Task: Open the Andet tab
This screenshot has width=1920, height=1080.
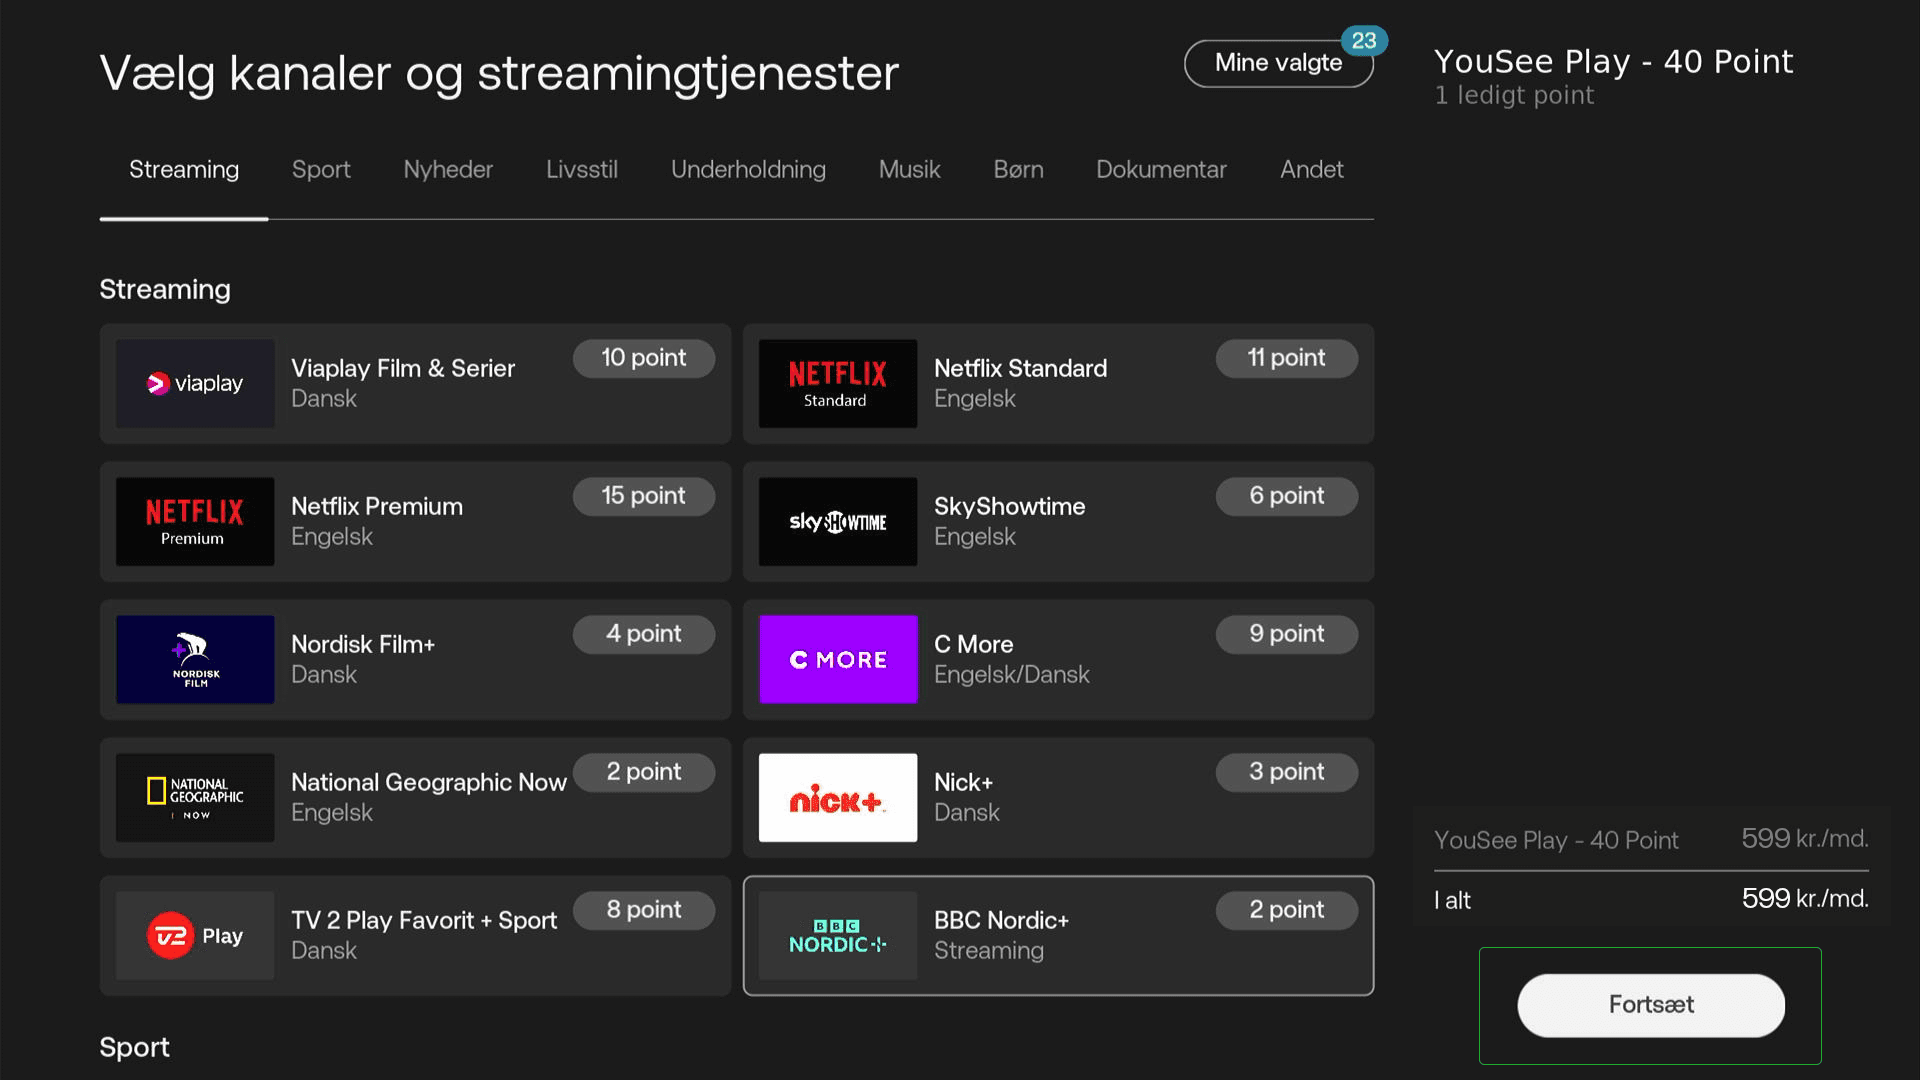Action: pyautogui.click(x=1311, y=170)
